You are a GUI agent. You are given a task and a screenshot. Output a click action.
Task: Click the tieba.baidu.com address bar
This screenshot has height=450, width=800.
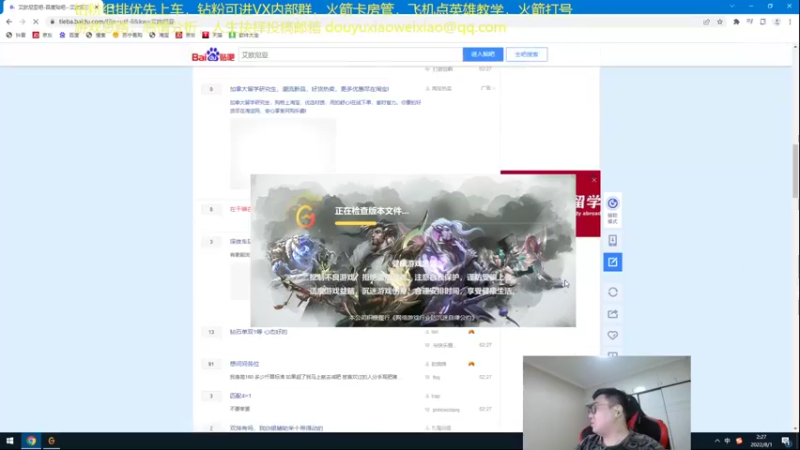(357, 22)
